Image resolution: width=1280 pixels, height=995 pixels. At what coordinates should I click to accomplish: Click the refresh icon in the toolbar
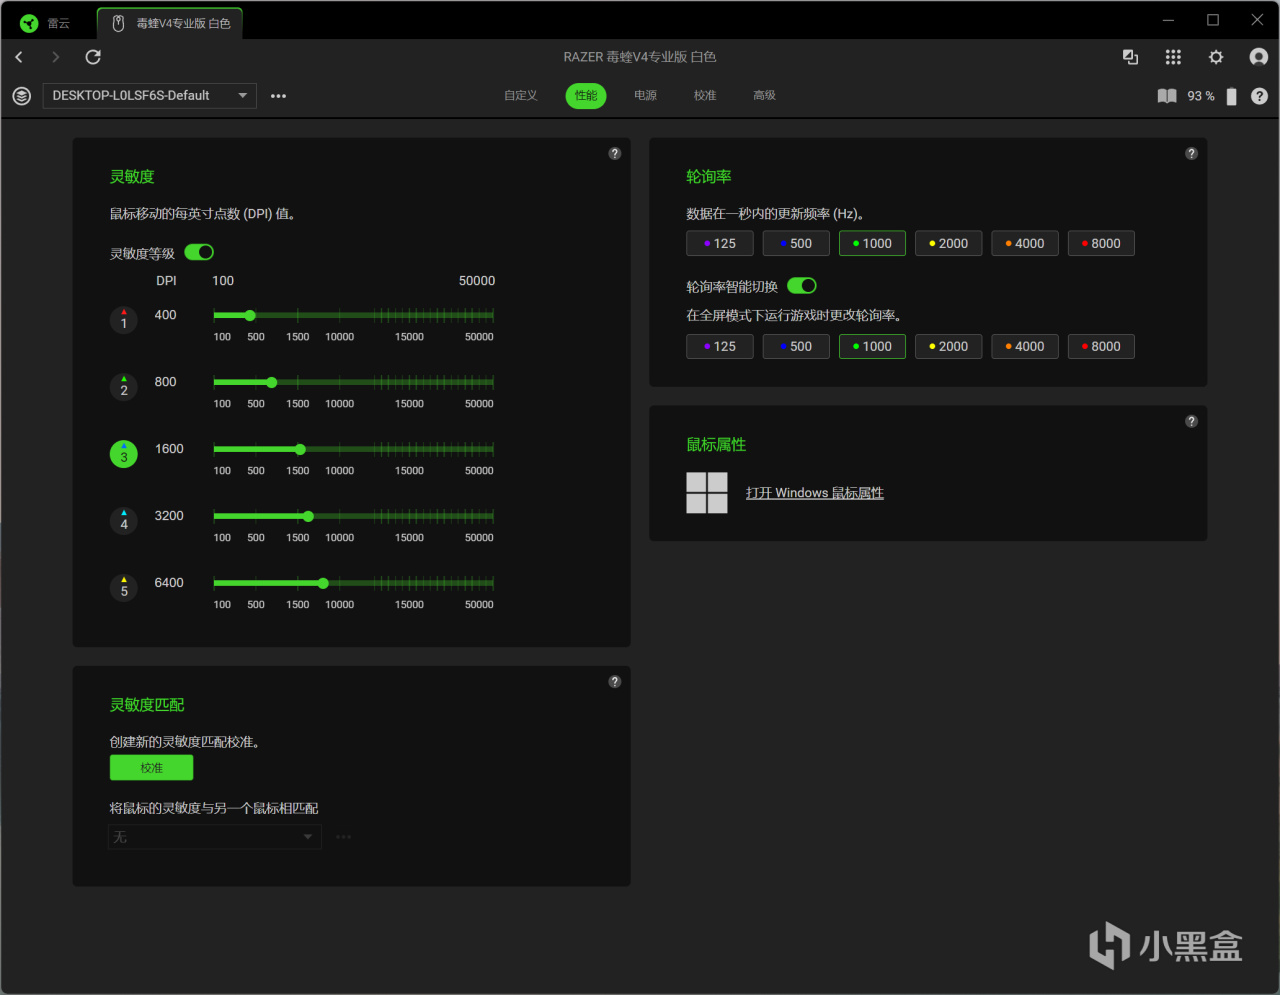point(93,57)
